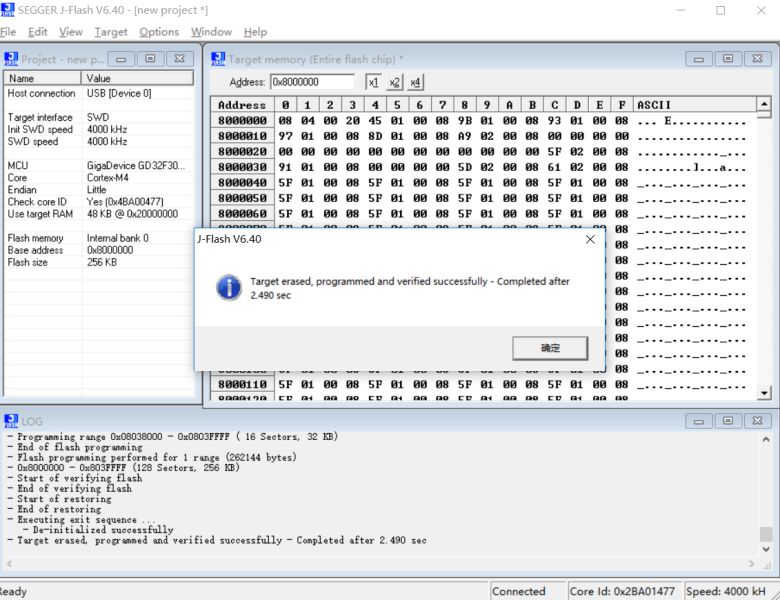Maximize the Project panel
Screen dimensions: 780x600
[150, 59]
